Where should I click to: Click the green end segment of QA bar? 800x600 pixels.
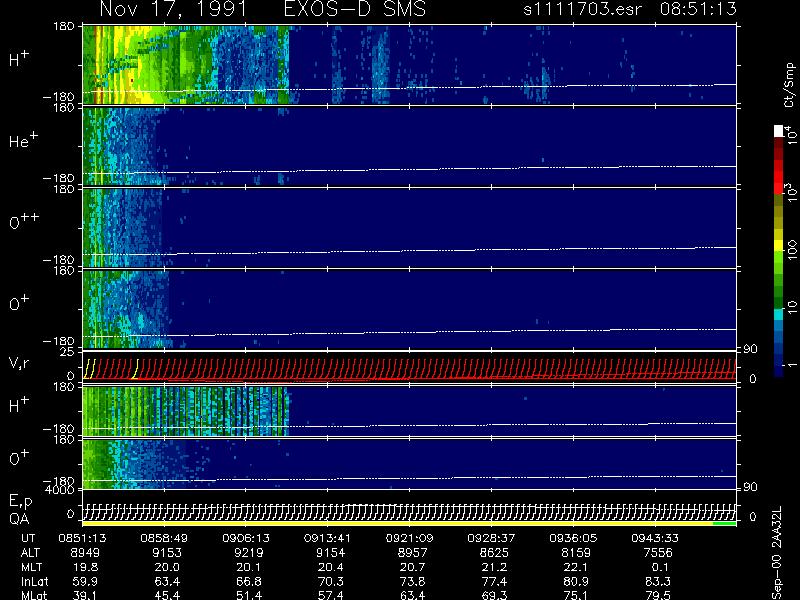tap(724, 523)
